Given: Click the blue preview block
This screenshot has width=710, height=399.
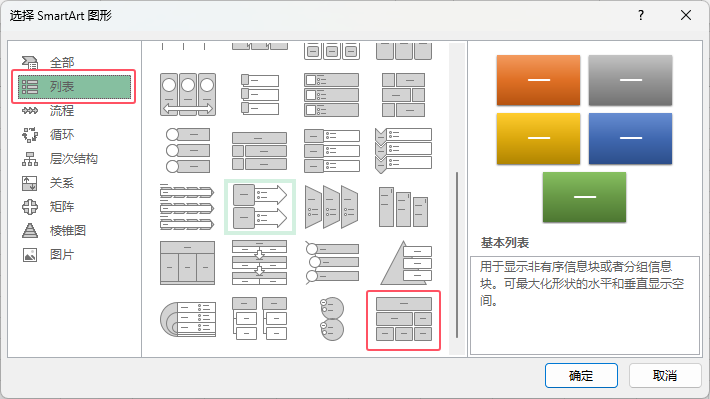Looking at the screenshot, I should tap(630, 139).
